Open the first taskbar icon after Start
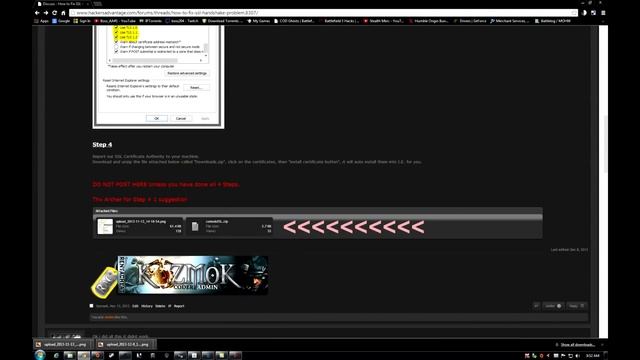640x360 pixels. (x=56, y=356)
